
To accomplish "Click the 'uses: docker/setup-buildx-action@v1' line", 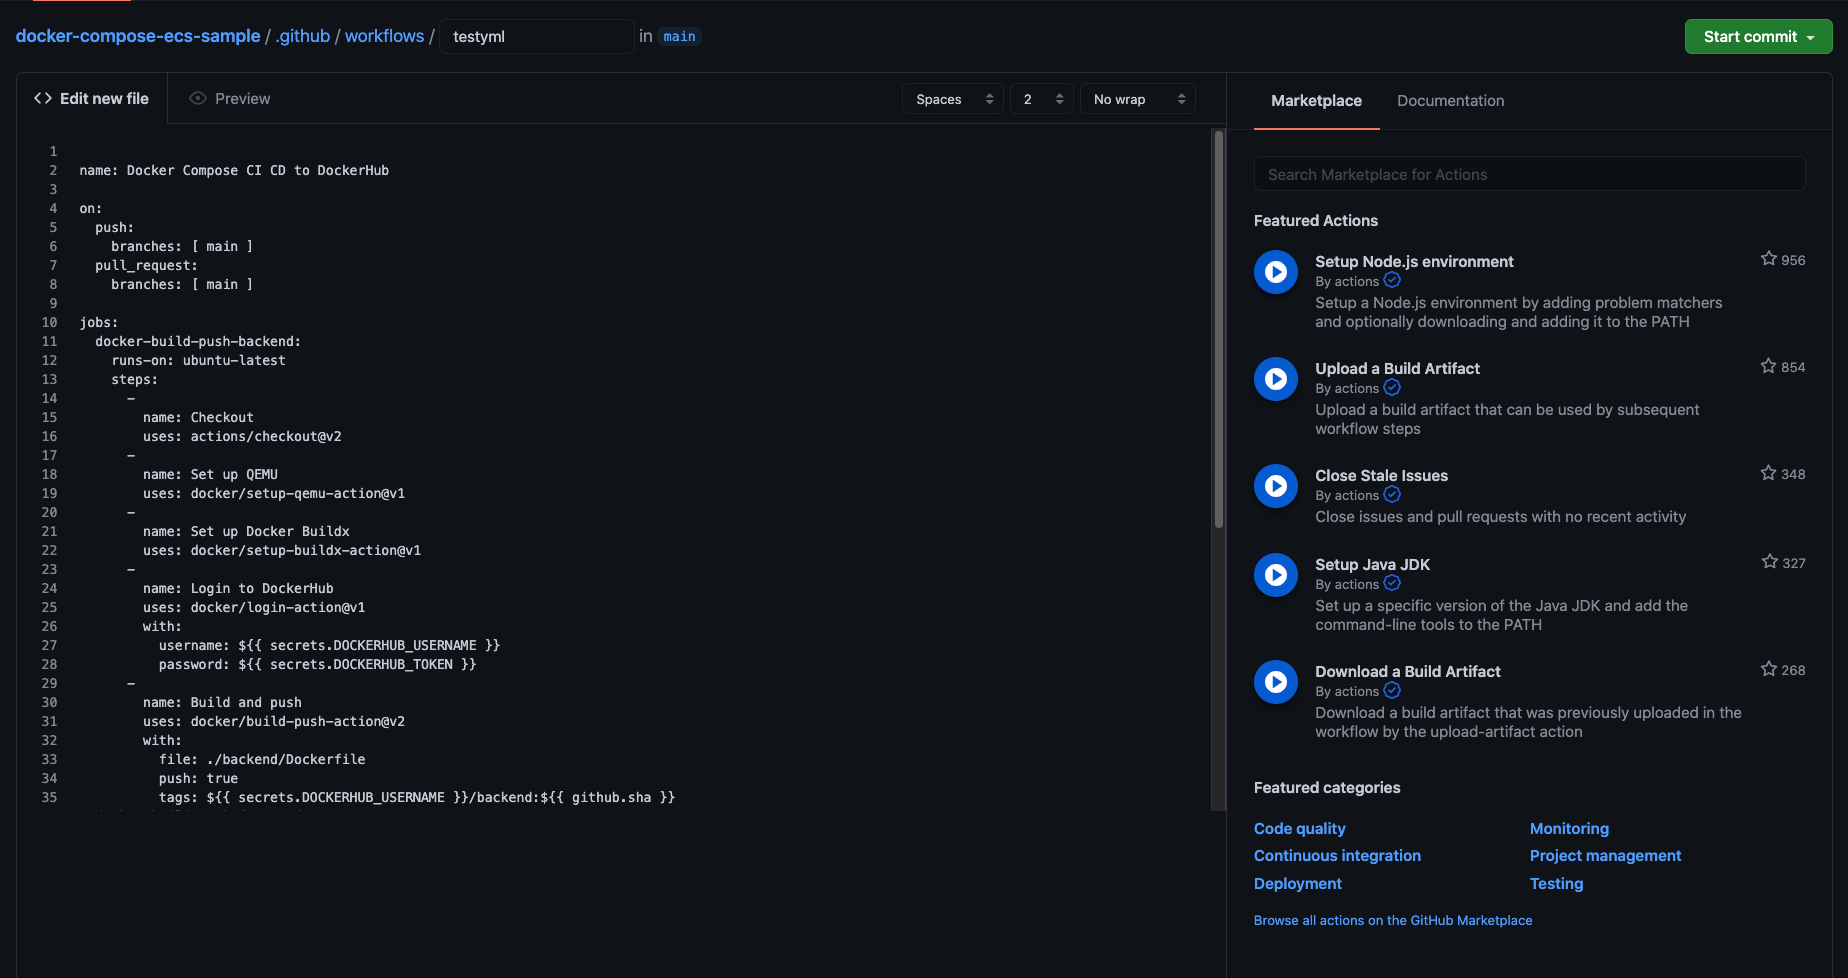I will 282,550.
